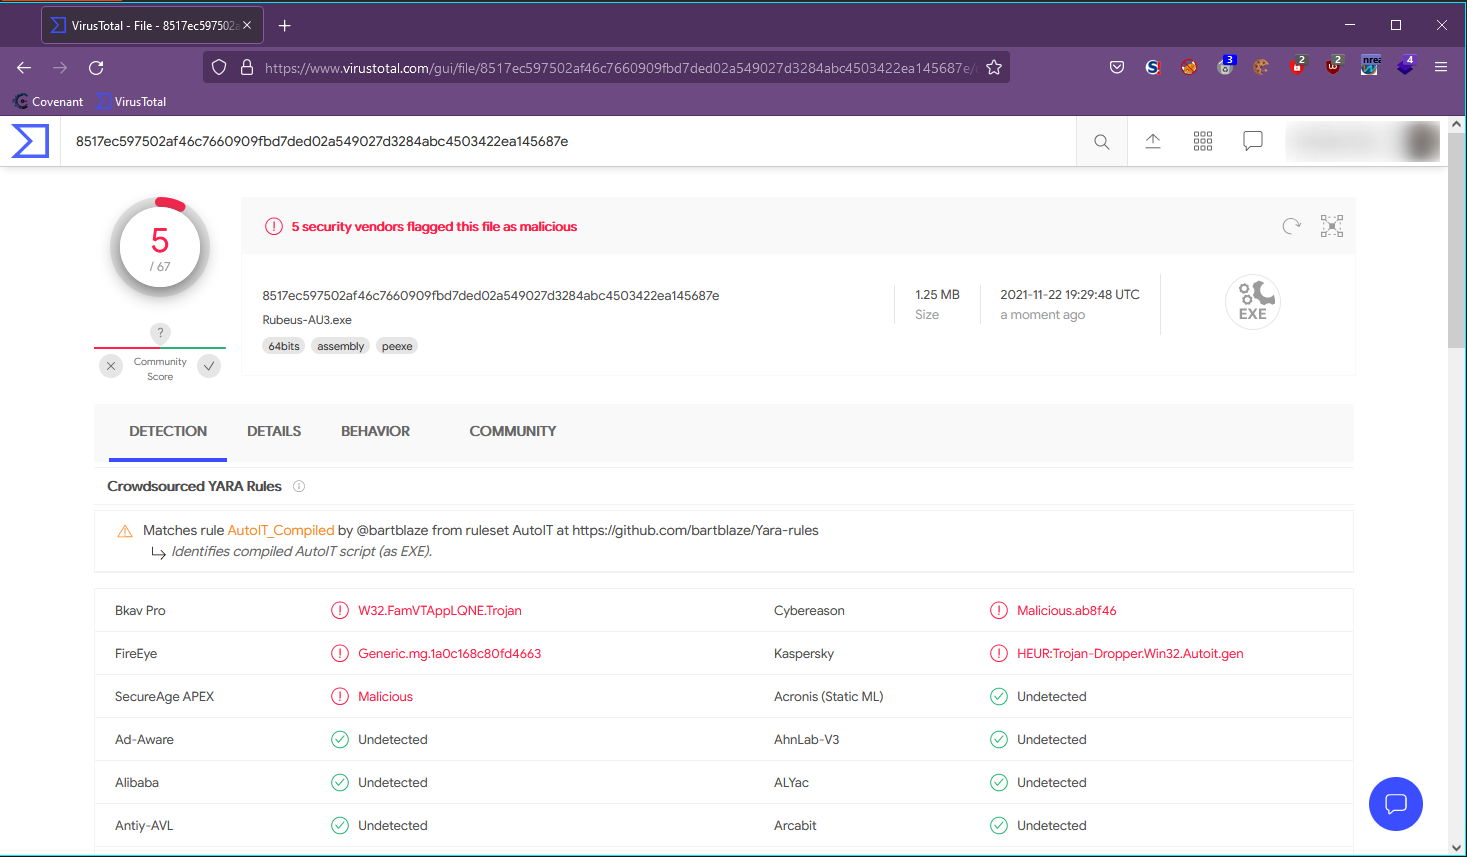Click the YARA rules info icon
1467x857 pixels.
point(299,486)
